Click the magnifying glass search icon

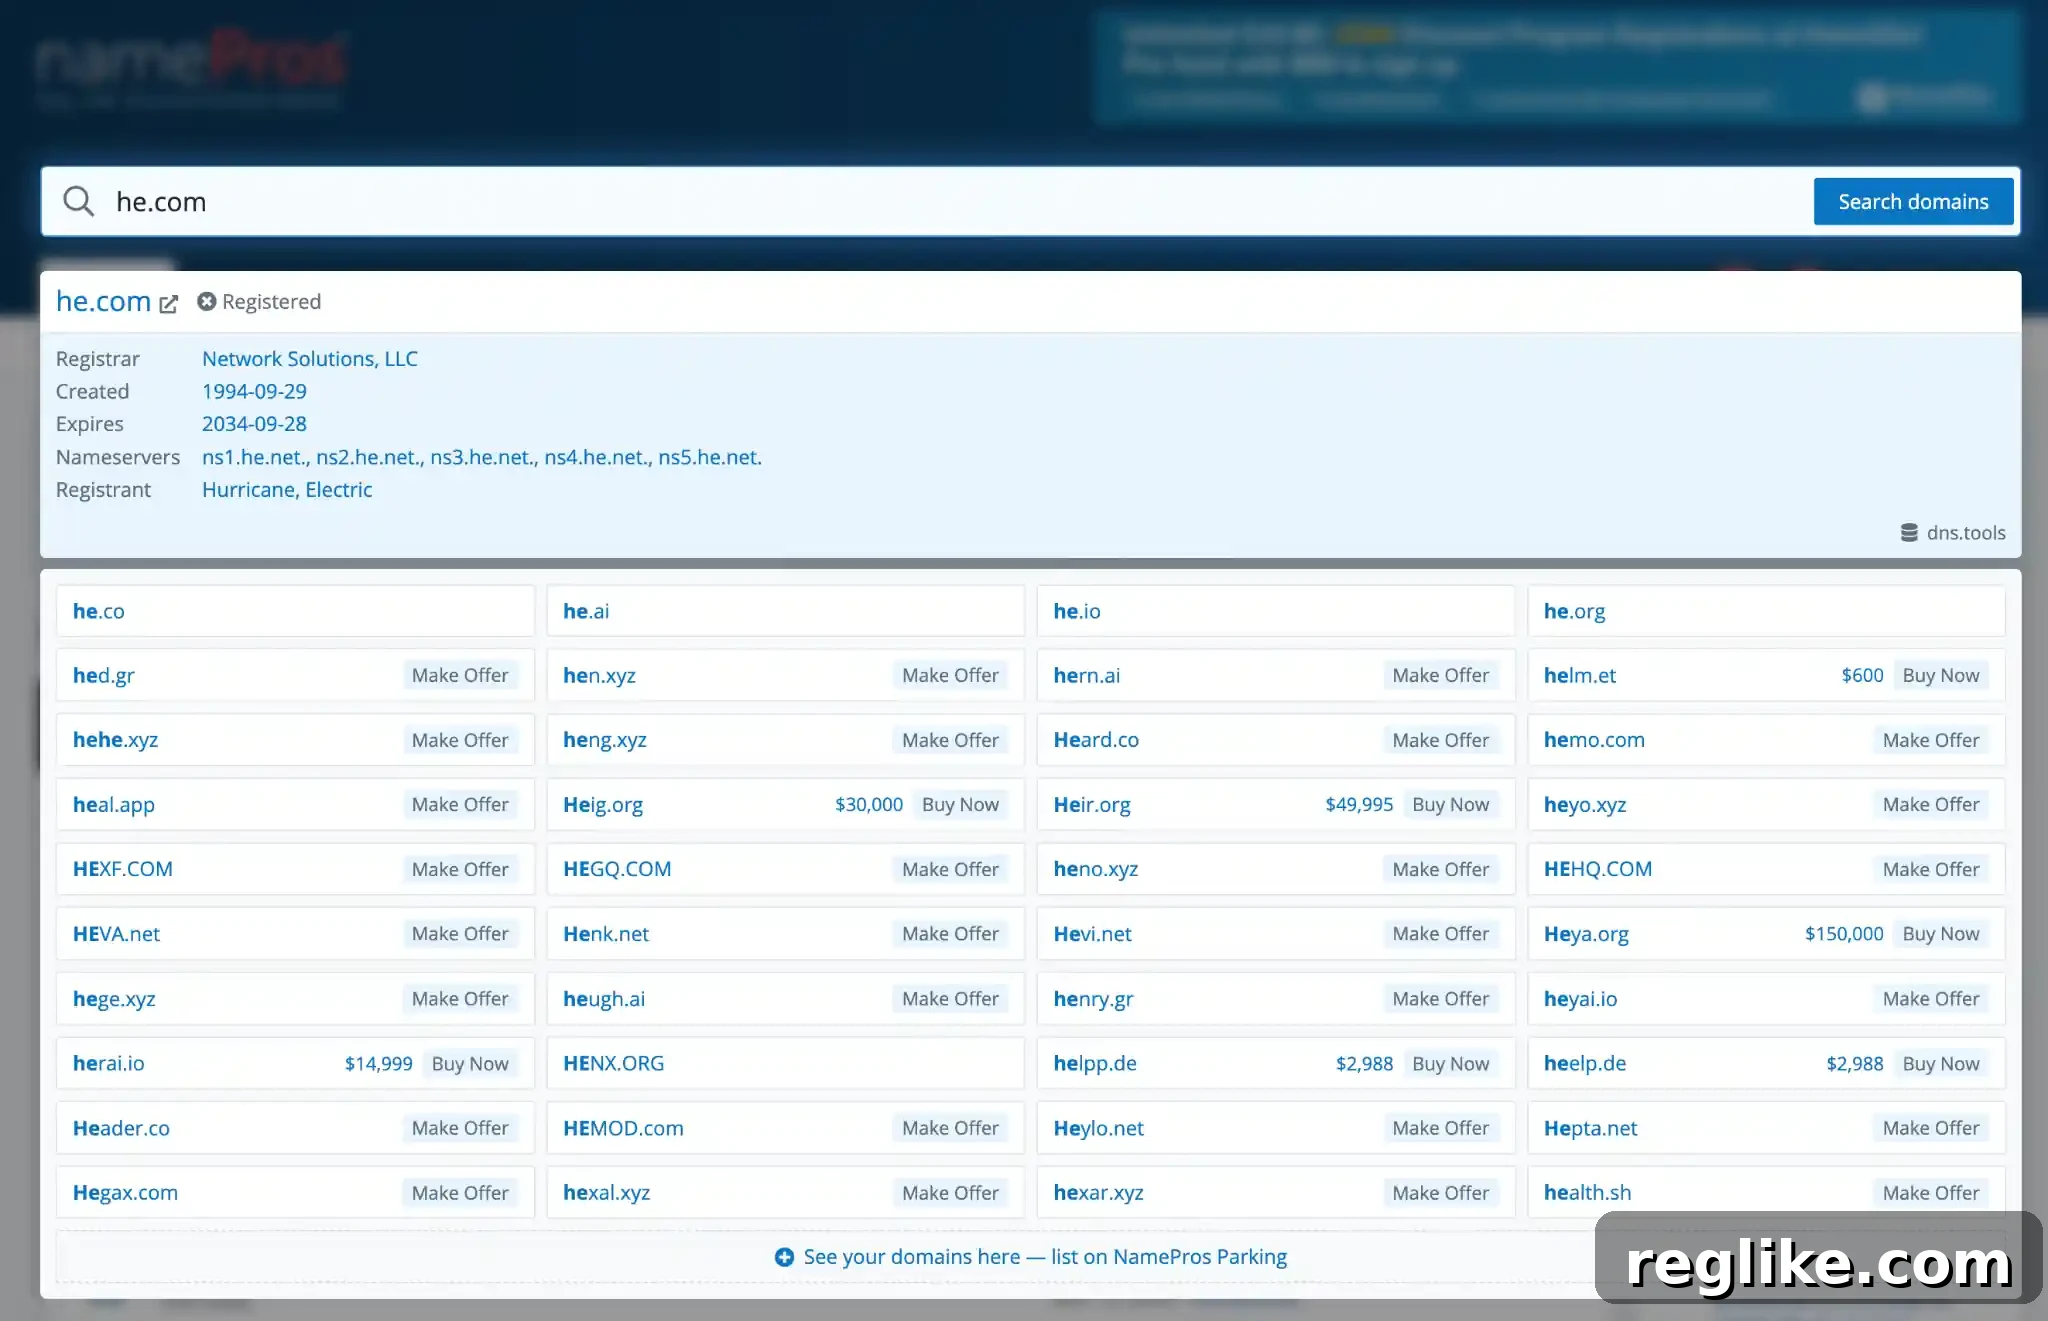click(78, 201)
